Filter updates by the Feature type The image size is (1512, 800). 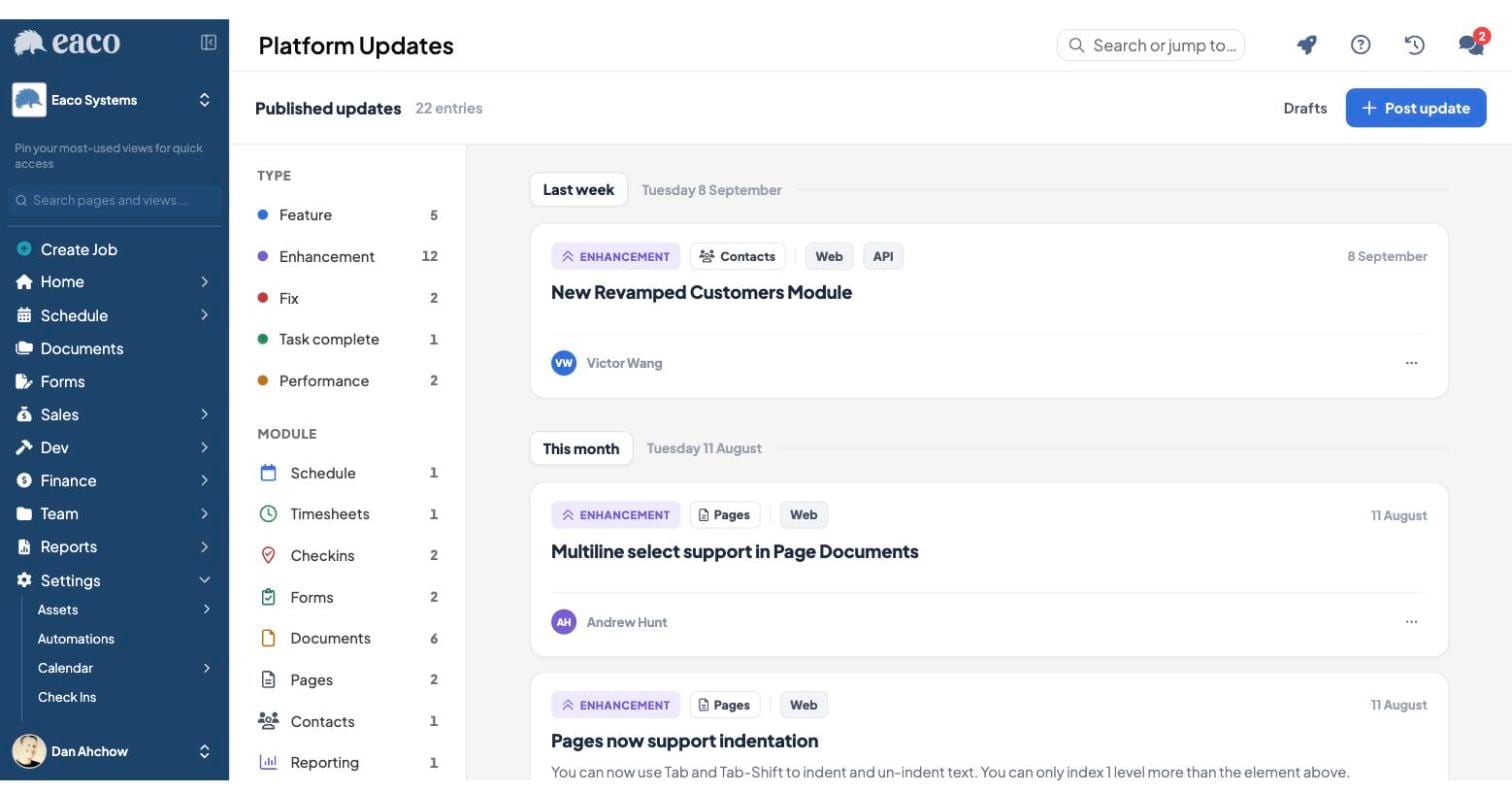click(x=347, y=215)
